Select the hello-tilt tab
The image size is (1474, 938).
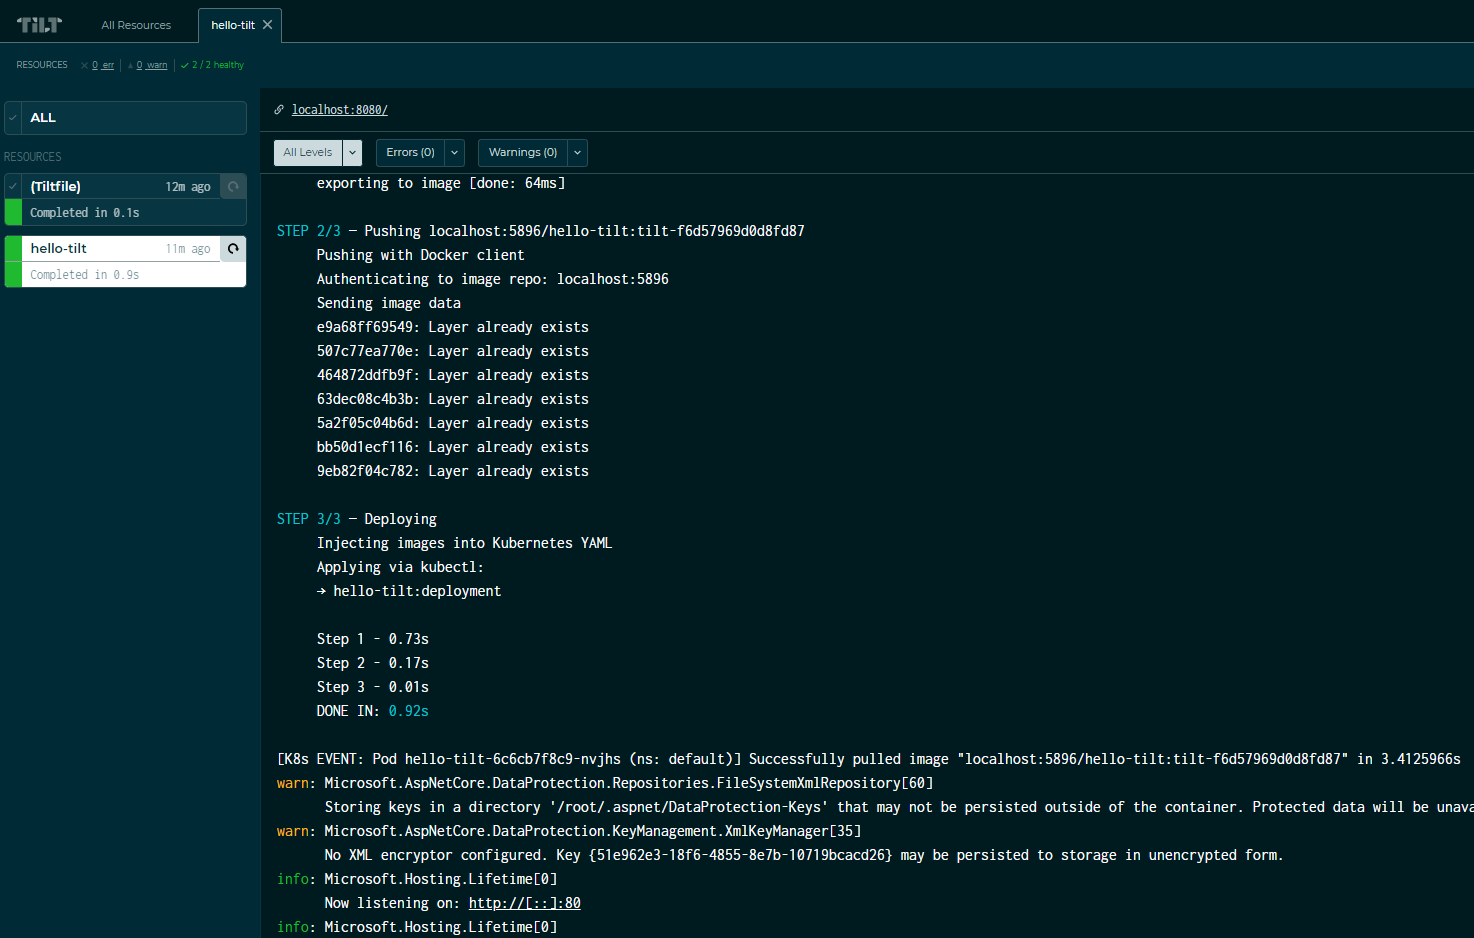tap(233, 25)
